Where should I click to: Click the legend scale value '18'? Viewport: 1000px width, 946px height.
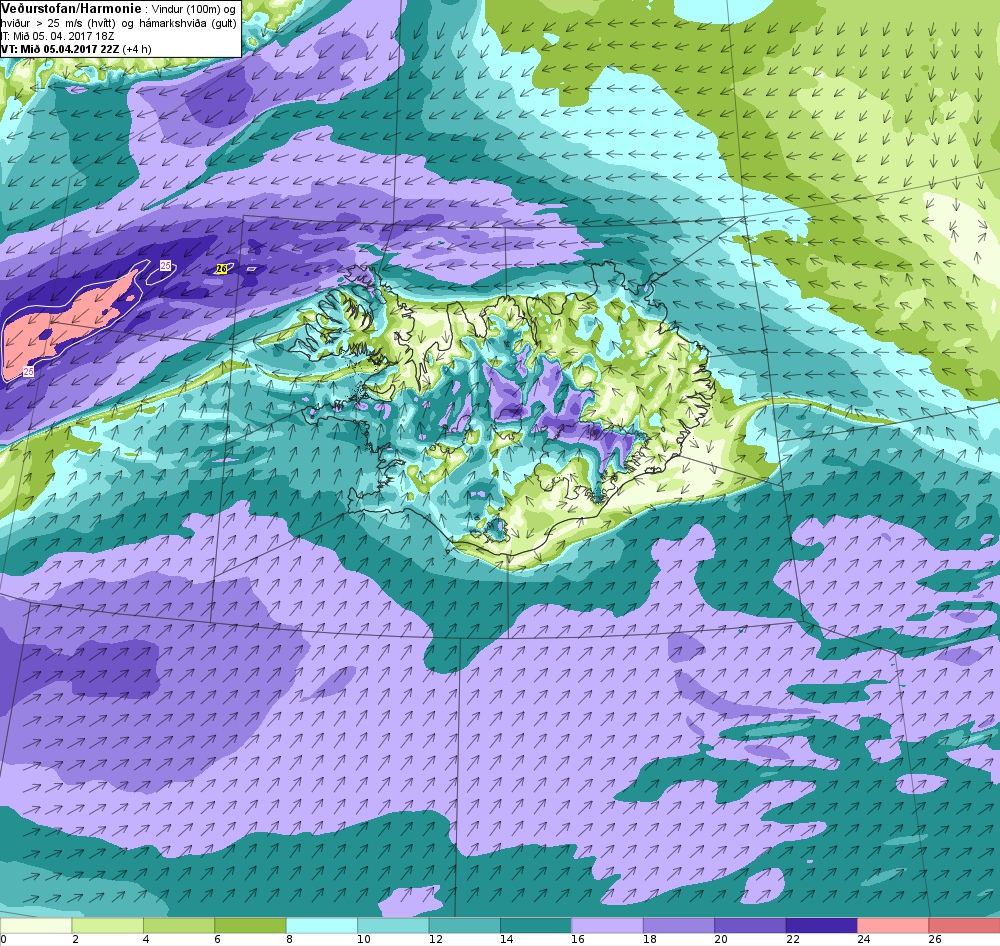coord(649,939)
